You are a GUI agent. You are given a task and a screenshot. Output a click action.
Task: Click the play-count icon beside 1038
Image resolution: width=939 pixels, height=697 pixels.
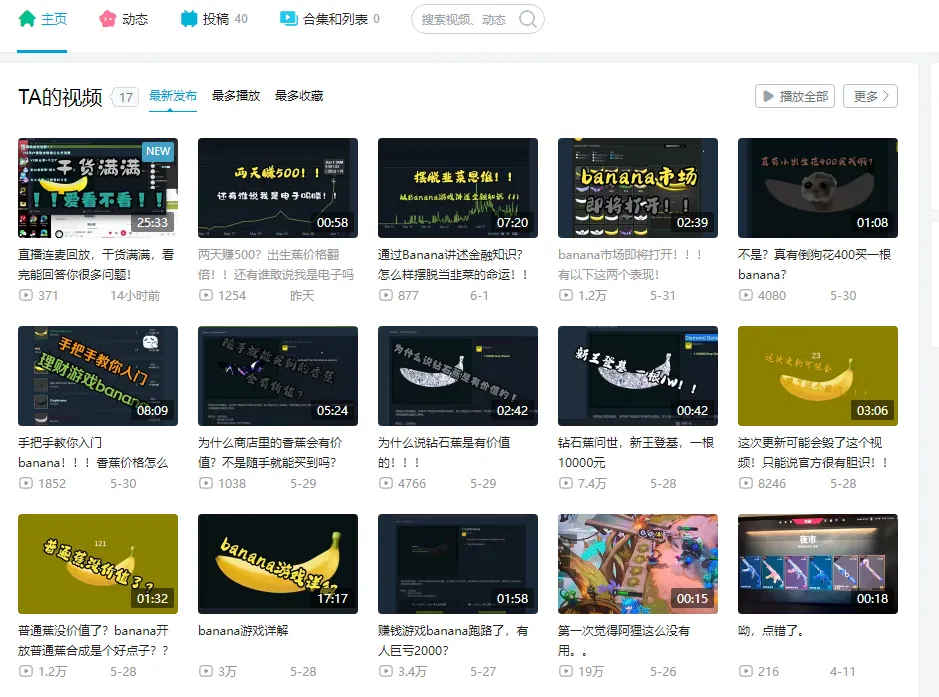tap(206, 483)
